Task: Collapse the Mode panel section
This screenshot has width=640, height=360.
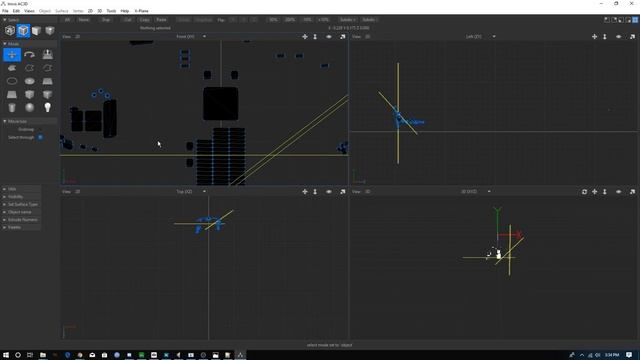Action: [4, 44]
